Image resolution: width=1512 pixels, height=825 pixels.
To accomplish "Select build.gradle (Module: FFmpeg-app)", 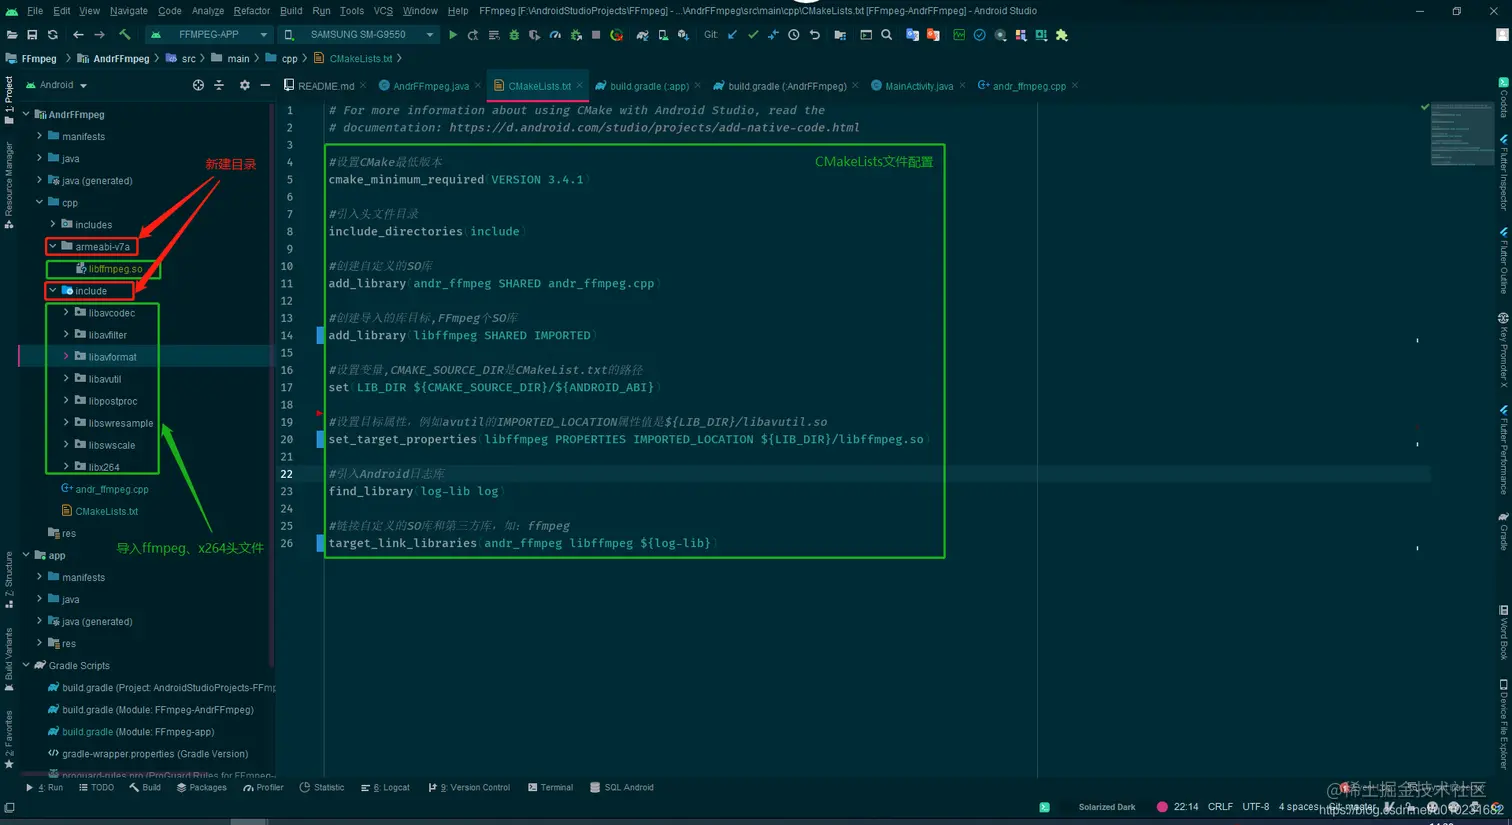I will coord(131,732).
